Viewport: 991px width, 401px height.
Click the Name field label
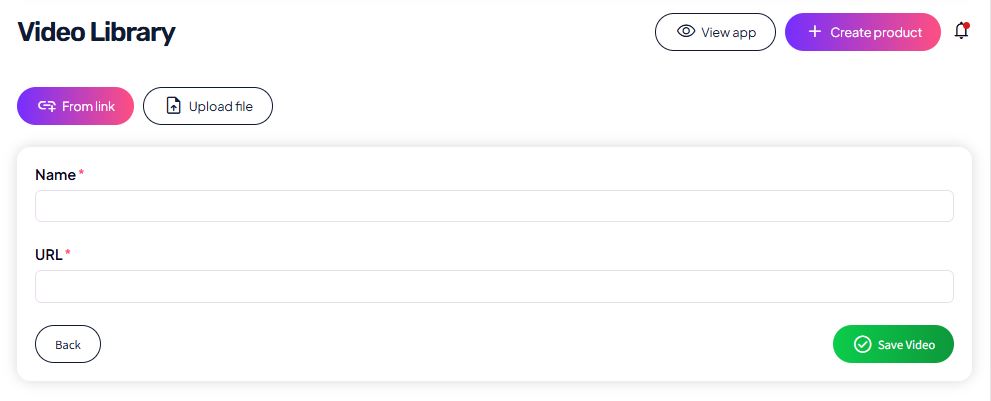coord(55,174)
